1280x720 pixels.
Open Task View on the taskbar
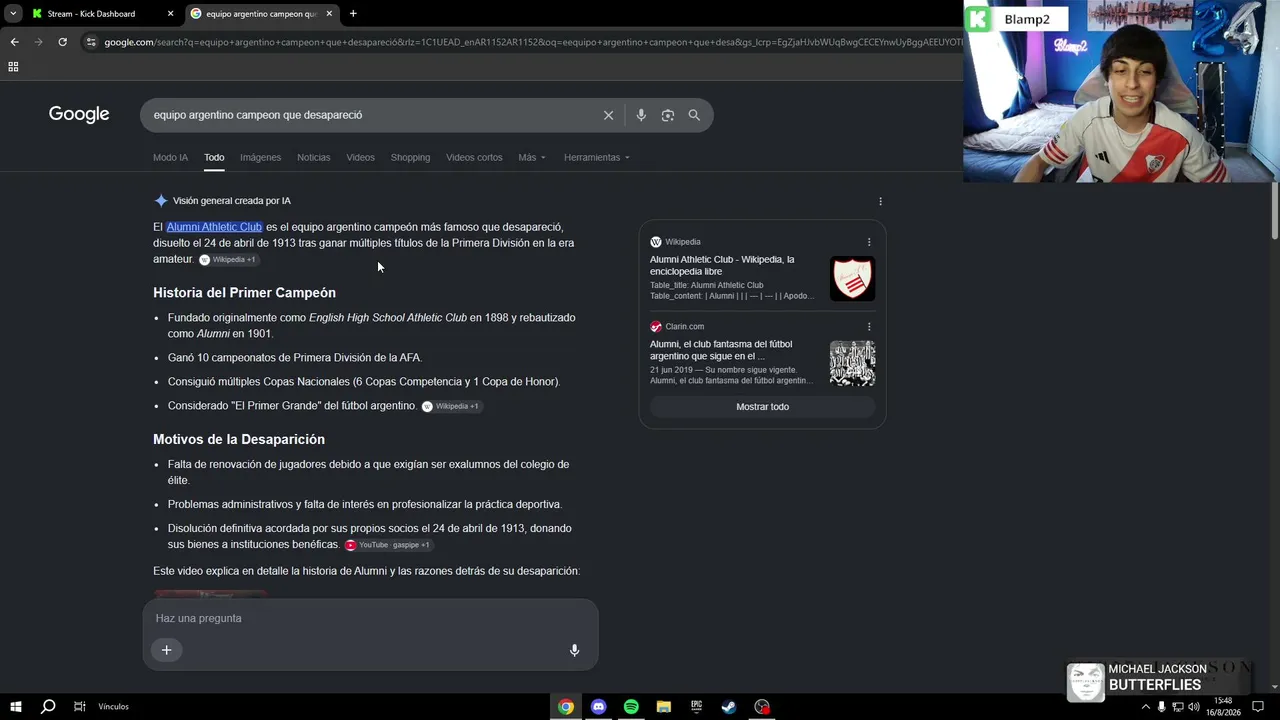[x=79, y=707]
